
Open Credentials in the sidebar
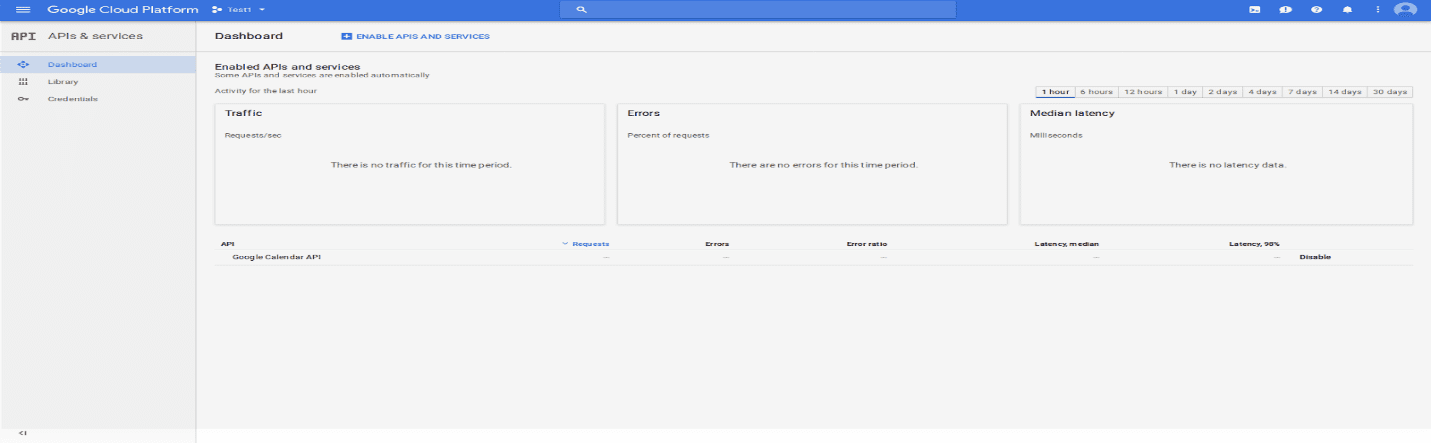pos(98,99)
